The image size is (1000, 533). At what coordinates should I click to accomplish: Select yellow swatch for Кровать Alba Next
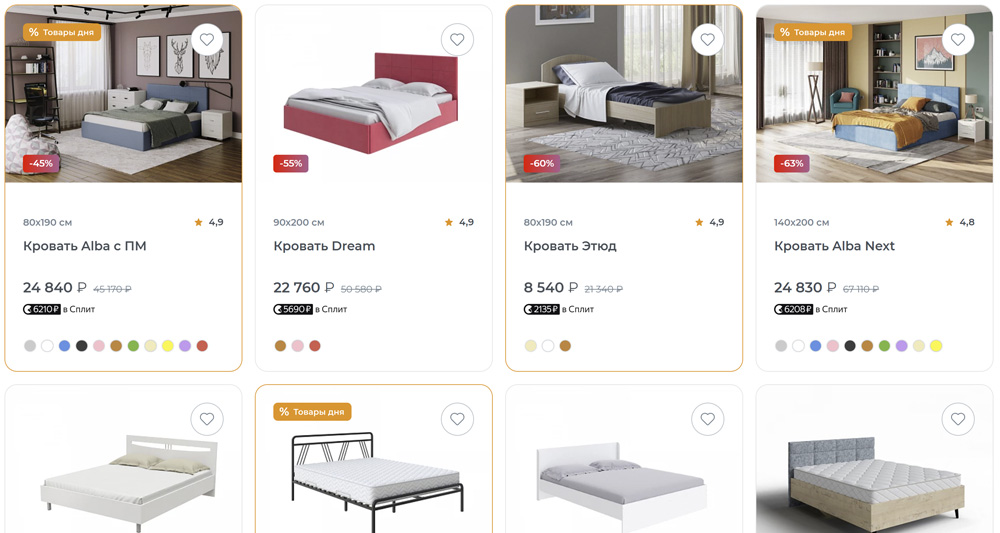[936, 346]
